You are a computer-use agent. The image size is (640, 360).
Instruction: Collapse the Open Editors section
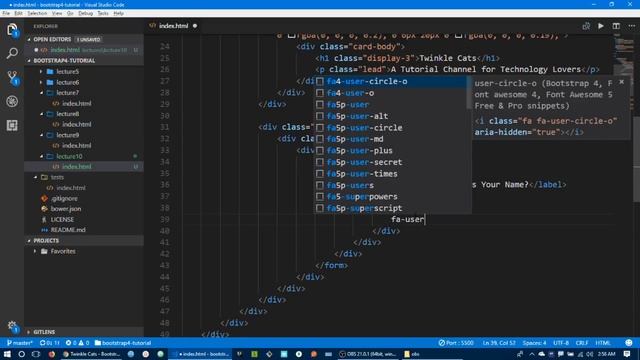[84, 39]
